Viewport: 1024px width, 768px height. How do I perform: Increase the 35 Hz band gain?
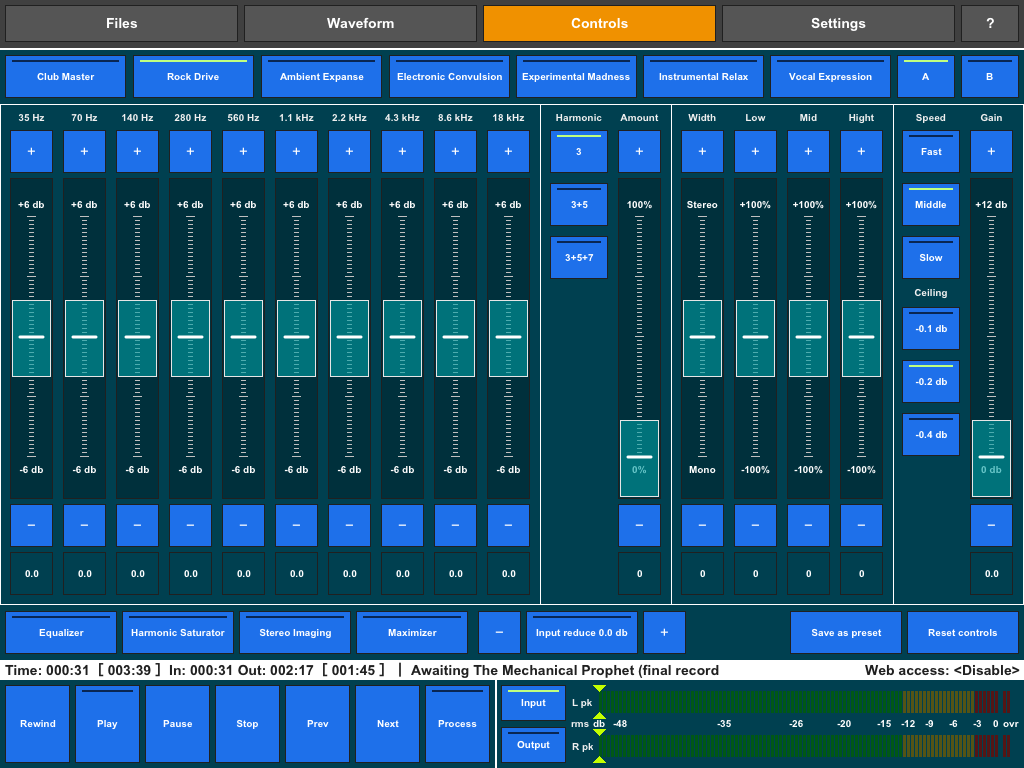(x=31, y=151)
